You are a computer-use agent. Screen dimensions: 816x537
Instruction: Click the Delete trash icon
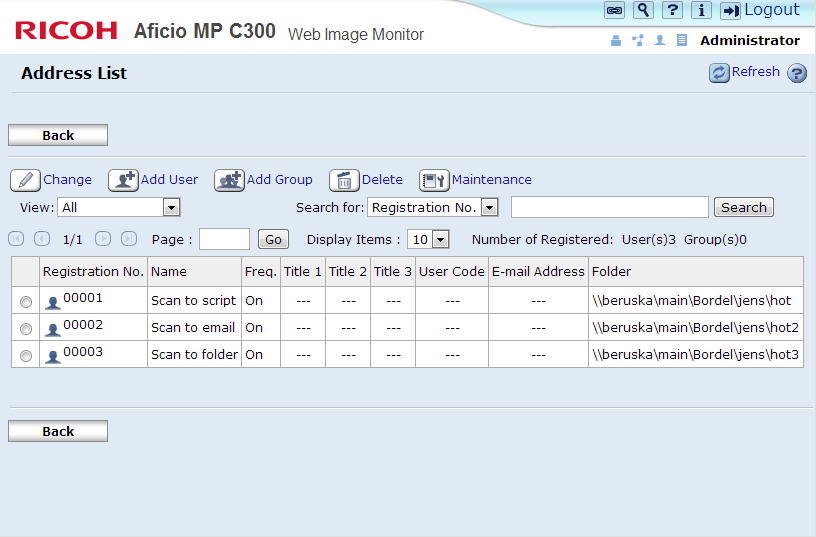coord(344,180)
